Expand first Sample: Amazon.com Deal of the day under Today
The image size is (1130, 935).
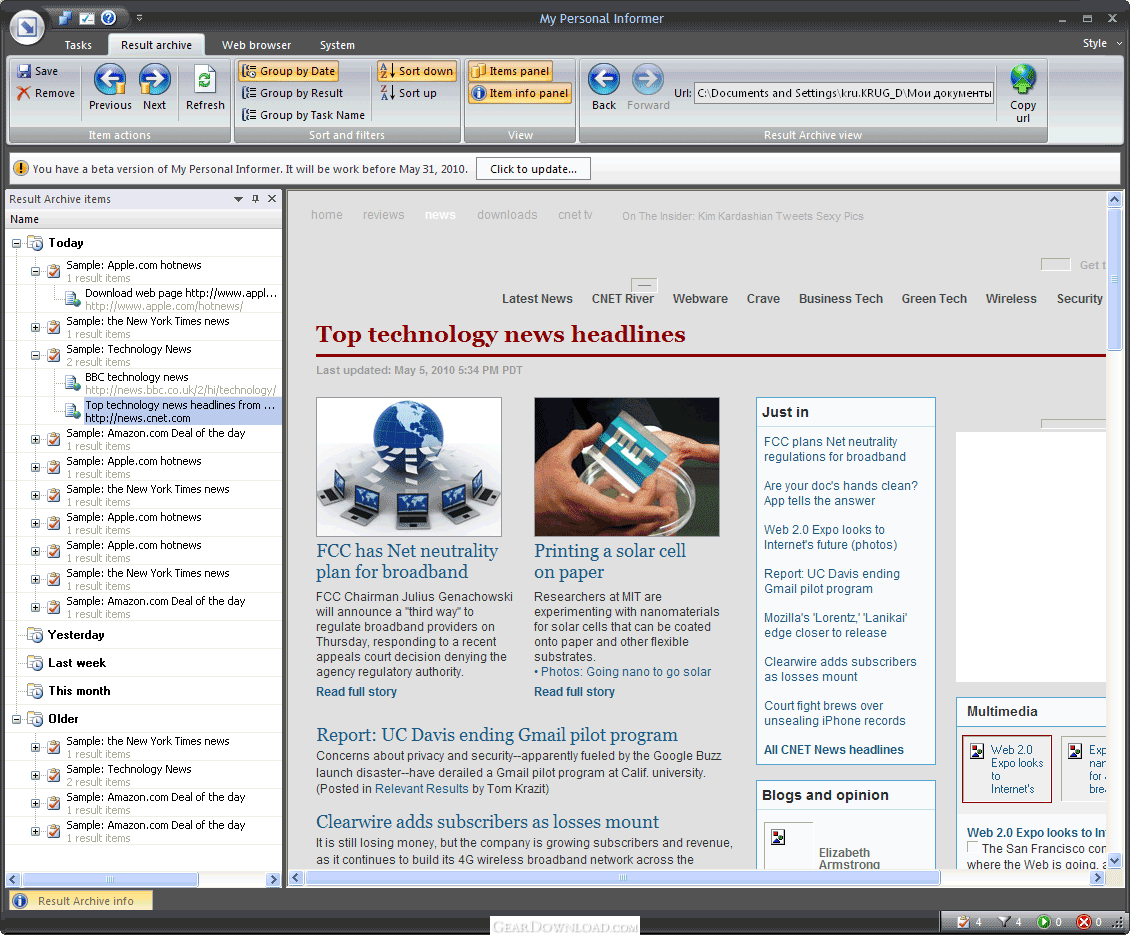click(x=35, y=439)
